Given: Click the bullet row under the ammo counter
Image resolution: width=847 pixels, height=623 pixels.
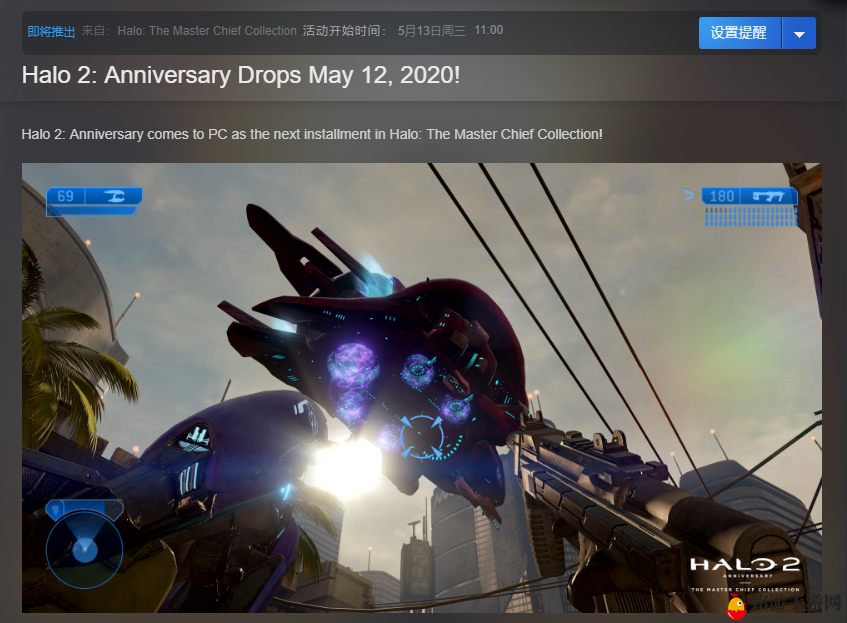Looking at the screenshot, I should coord(750,216).
